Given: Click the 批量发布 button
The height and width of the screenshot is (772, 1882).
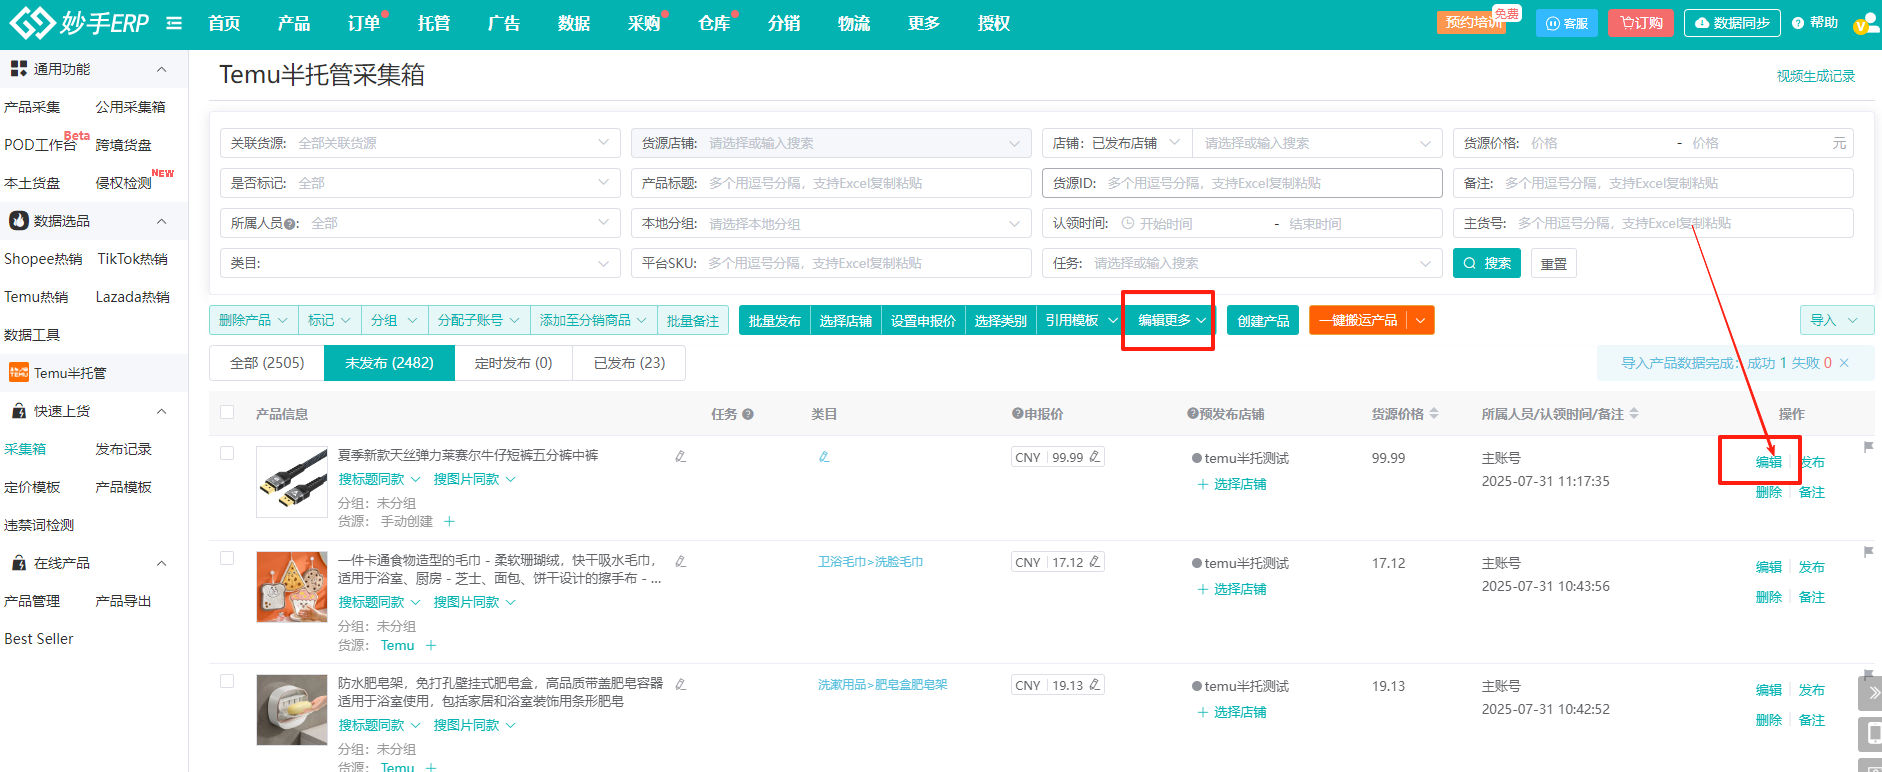Looking at the screenshot, I should pos(775,320).
